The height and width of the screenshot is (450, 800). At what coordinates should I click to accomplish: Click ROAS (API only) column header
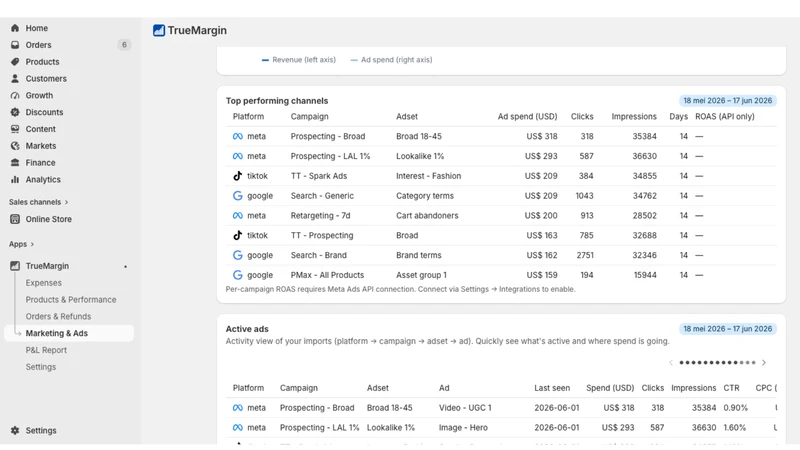coord(724,116)
